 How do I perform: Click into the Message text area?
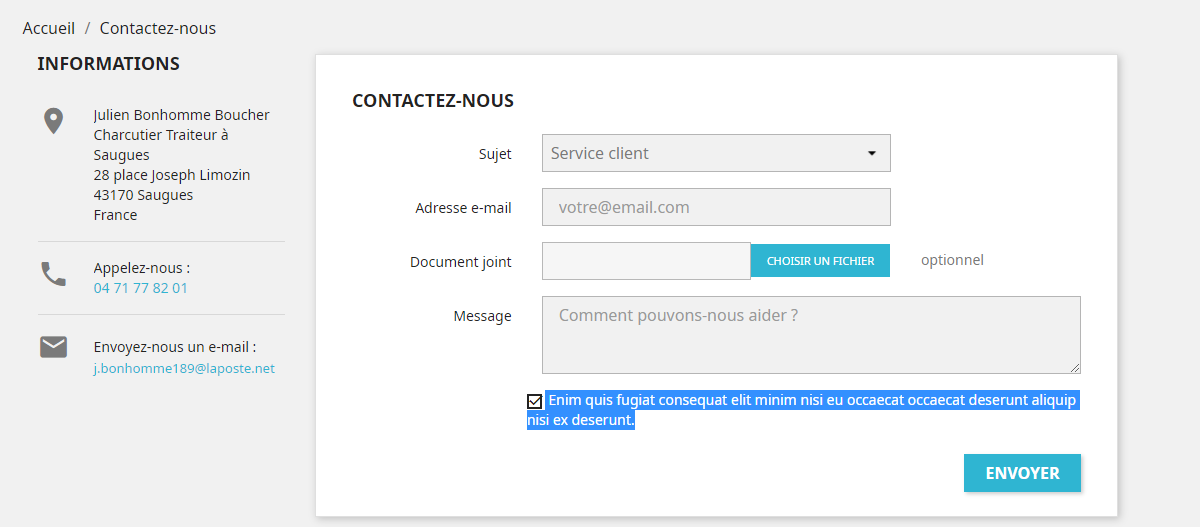(x=811, y=335)
